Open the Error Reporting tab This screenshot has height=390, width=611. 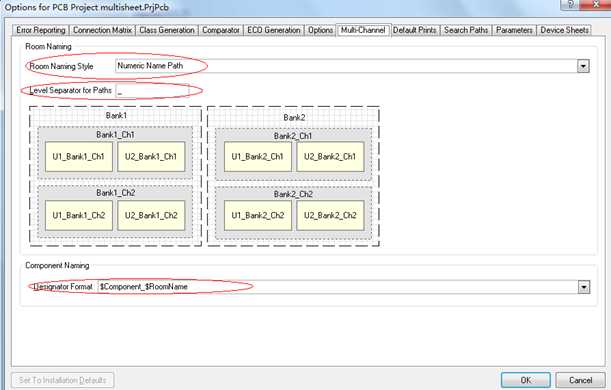click(41, 30)
